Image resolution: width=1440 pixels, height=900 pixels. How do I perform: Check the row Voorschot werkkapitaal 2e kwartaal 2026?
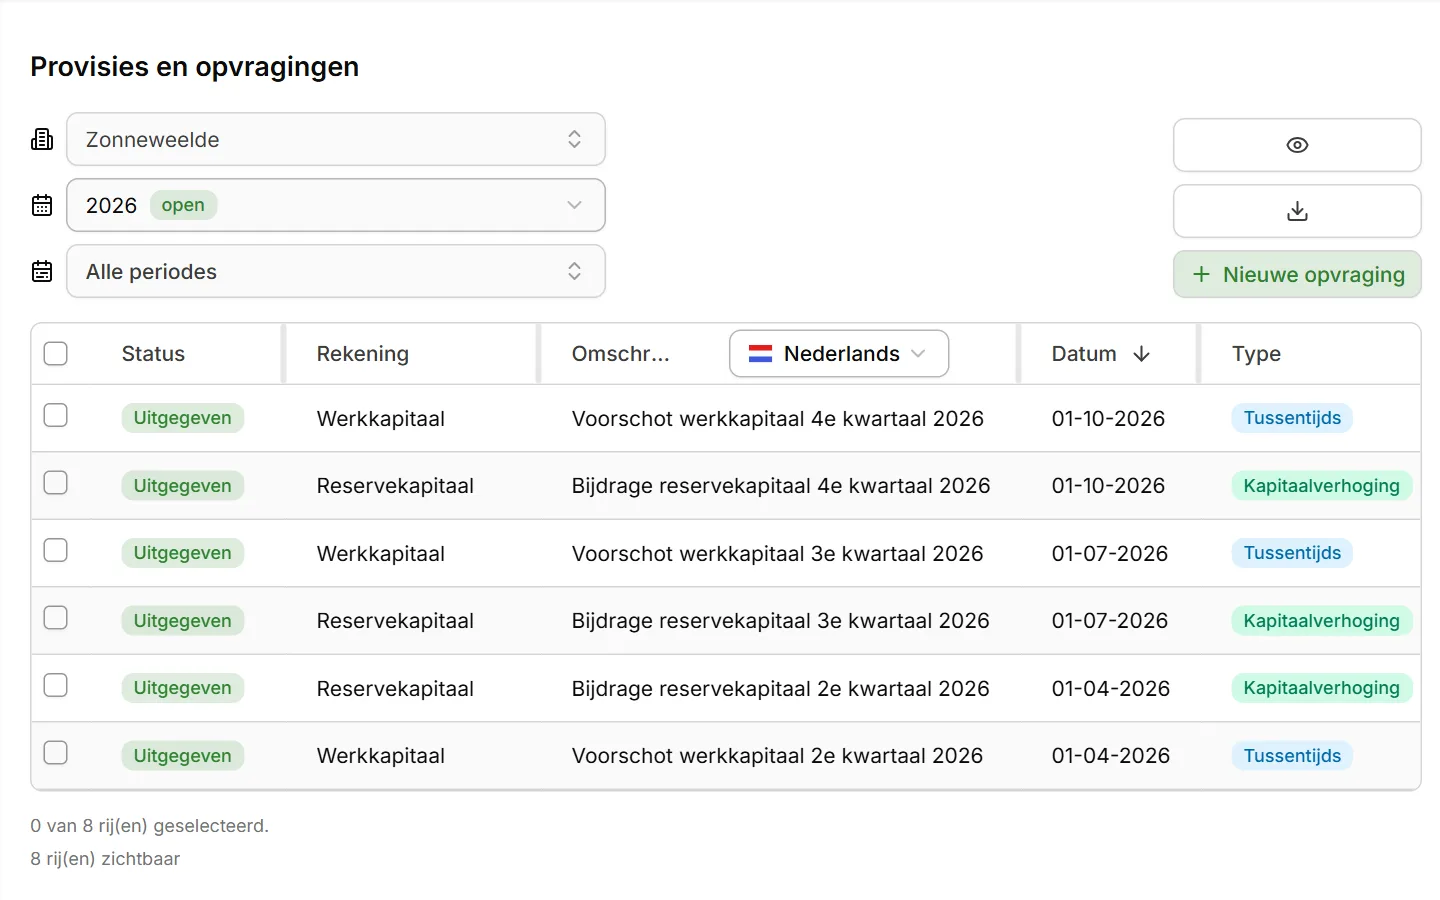[56, 753]
